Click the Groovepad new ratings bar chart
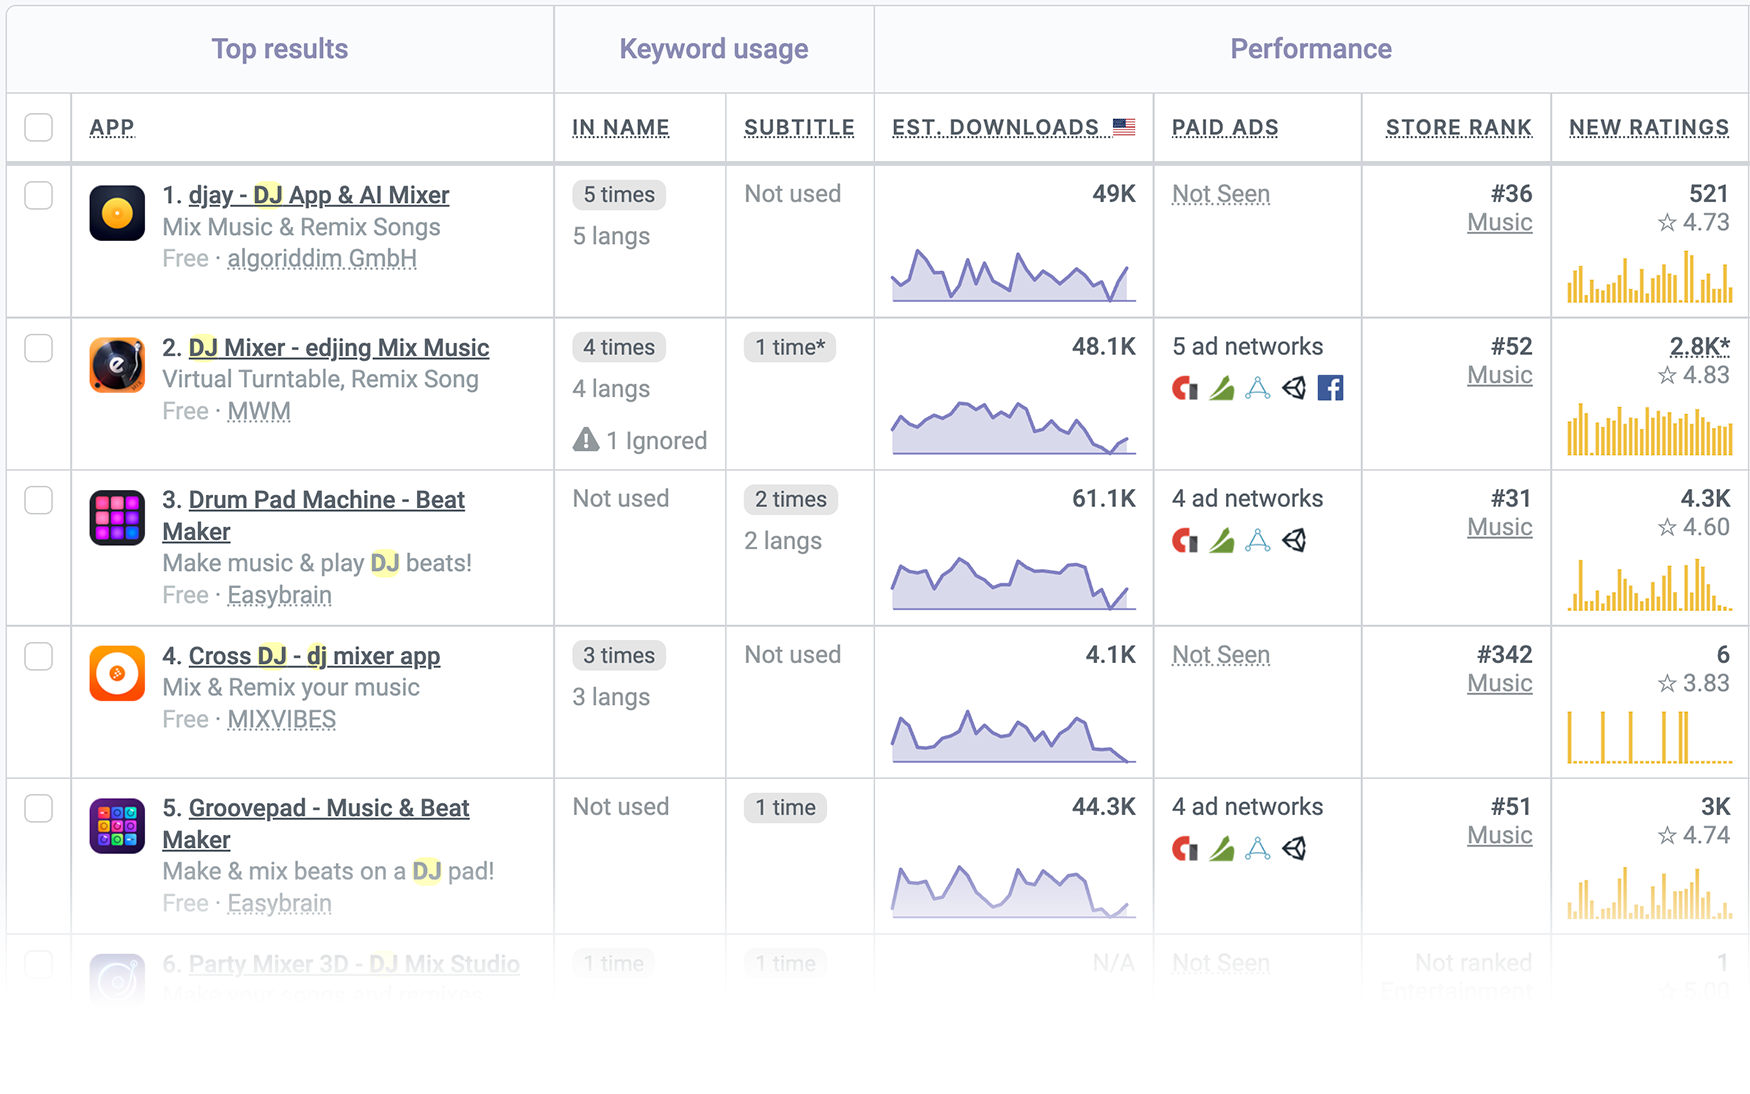This screenshot has height=1094, width=1750. click(x=1649, y=893)
